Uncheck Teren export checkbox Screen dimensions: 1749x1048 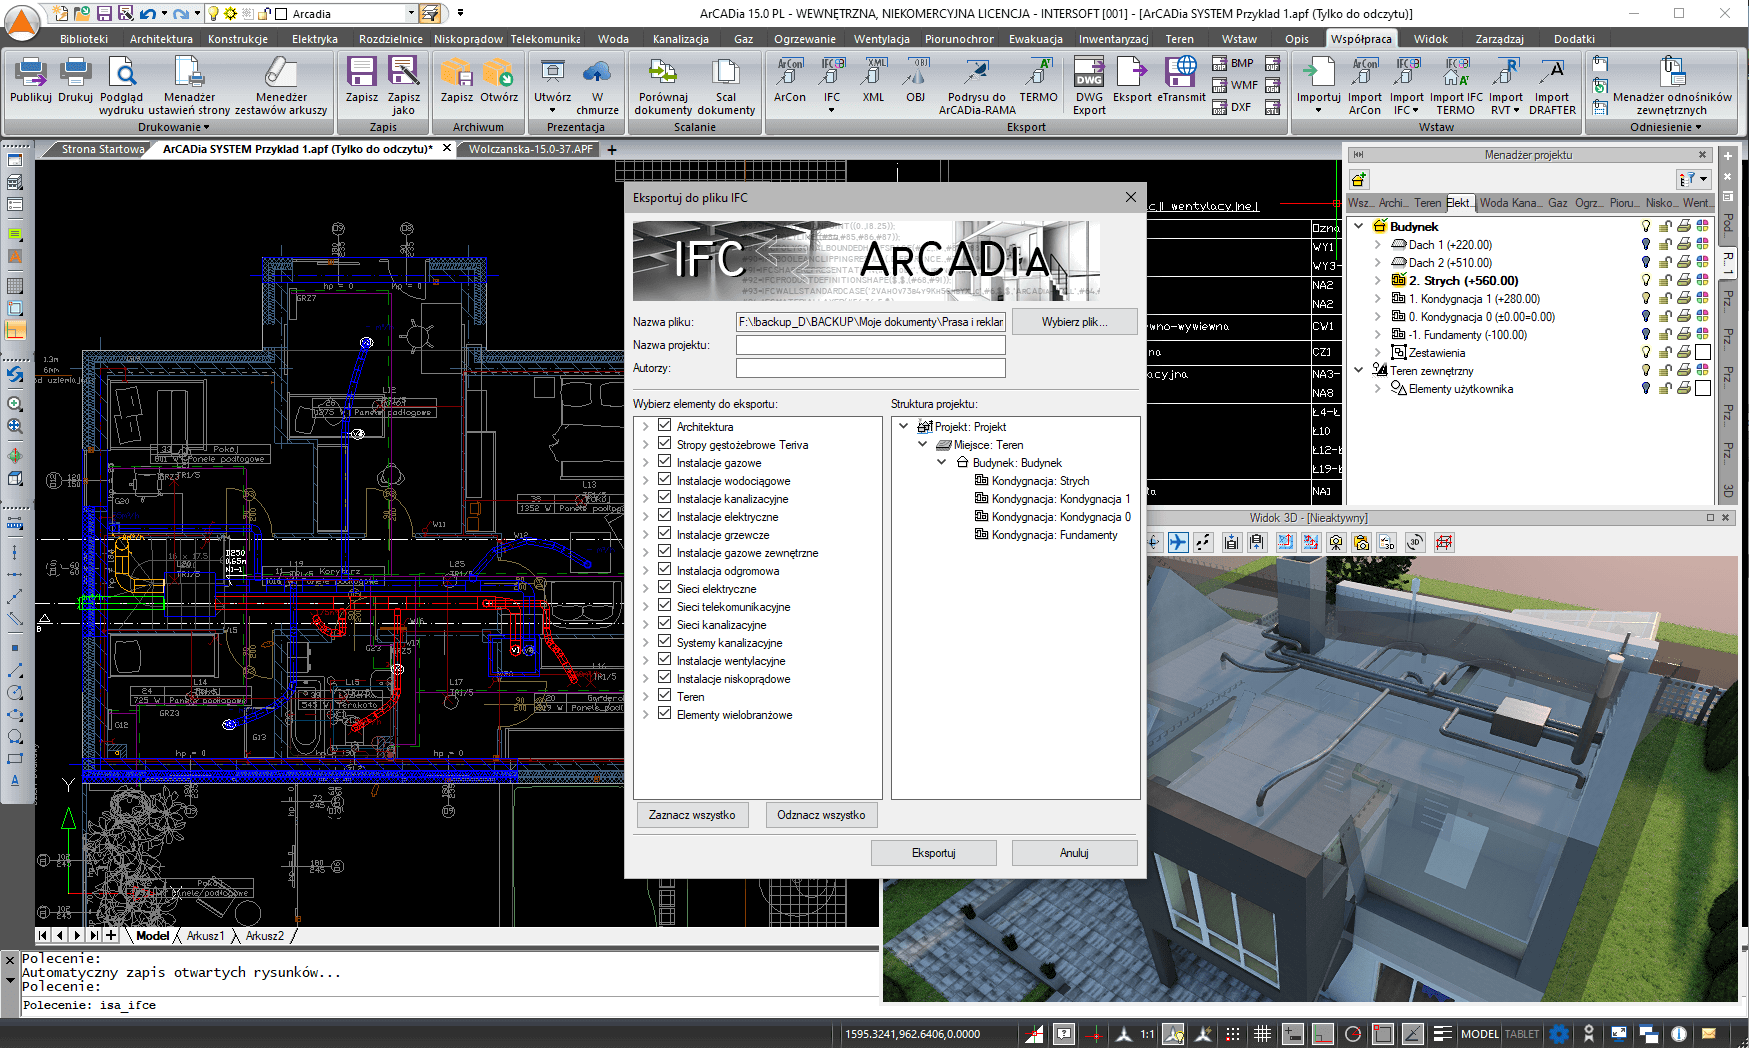point(664,695)
